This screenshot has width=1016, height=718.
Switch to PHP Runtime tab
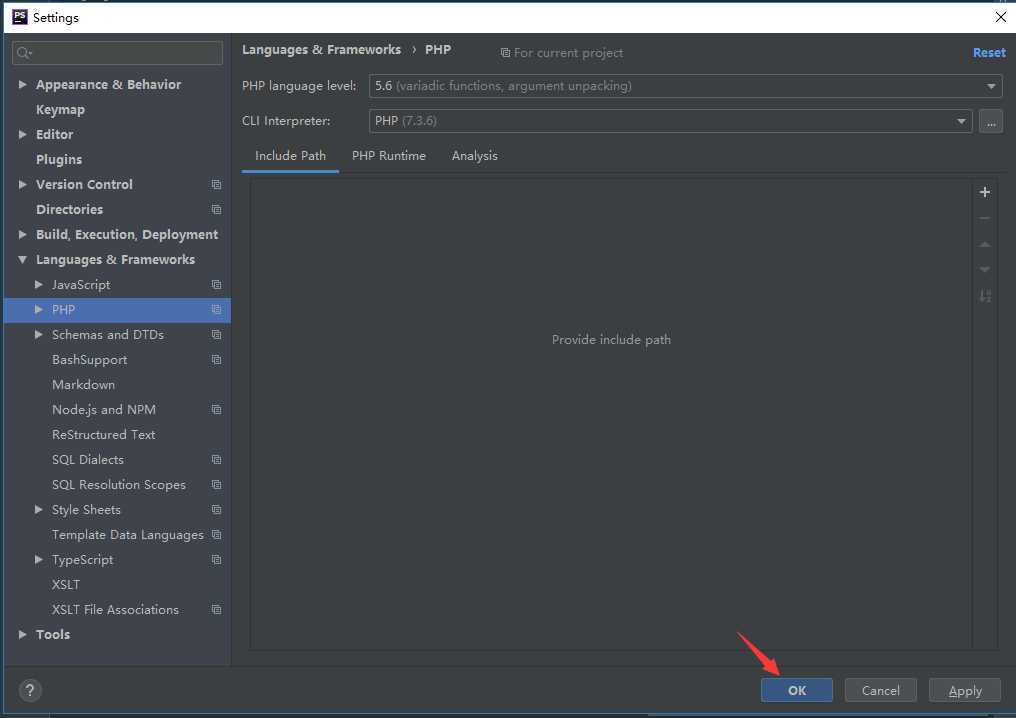[x=389, y=156]
